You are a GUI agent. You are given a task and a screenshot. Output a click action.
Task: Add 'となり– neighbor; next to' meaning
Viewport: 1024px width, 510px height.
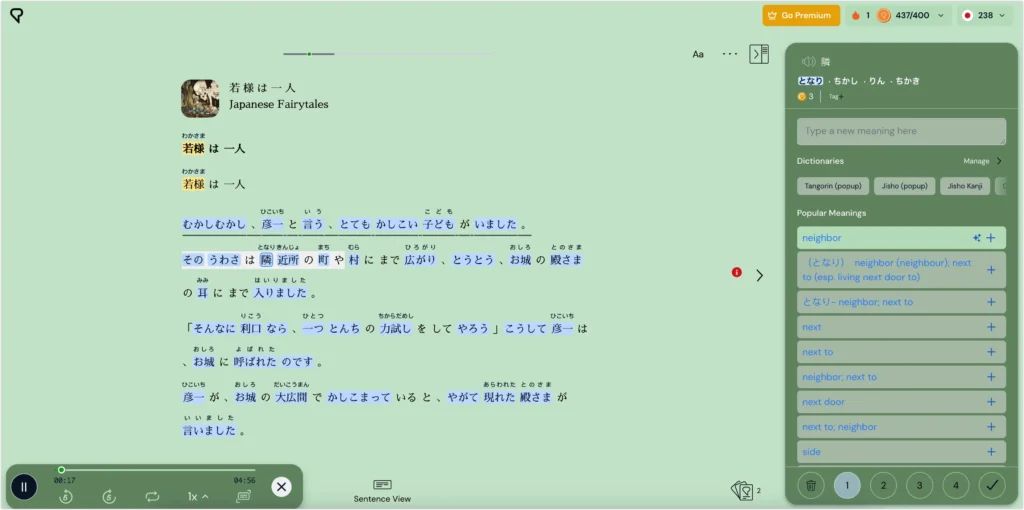pos(991,302)
